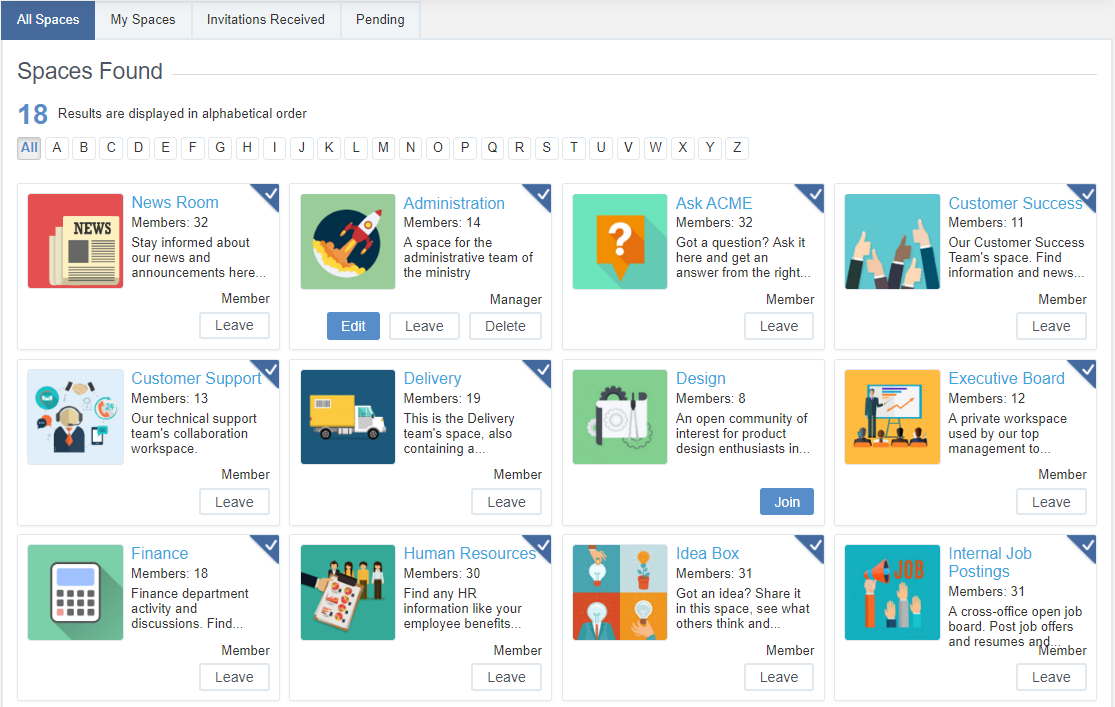Screen dimensions: 1115x707
Task: Join the Design space
Action: (786, 501)
